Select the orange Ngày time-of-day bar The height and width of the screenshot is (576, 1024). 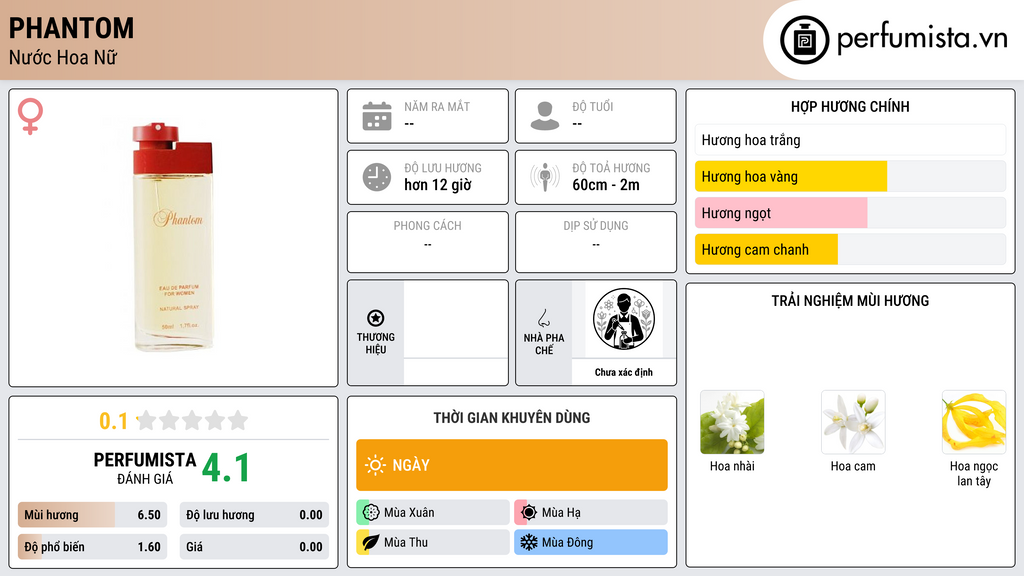512,465
